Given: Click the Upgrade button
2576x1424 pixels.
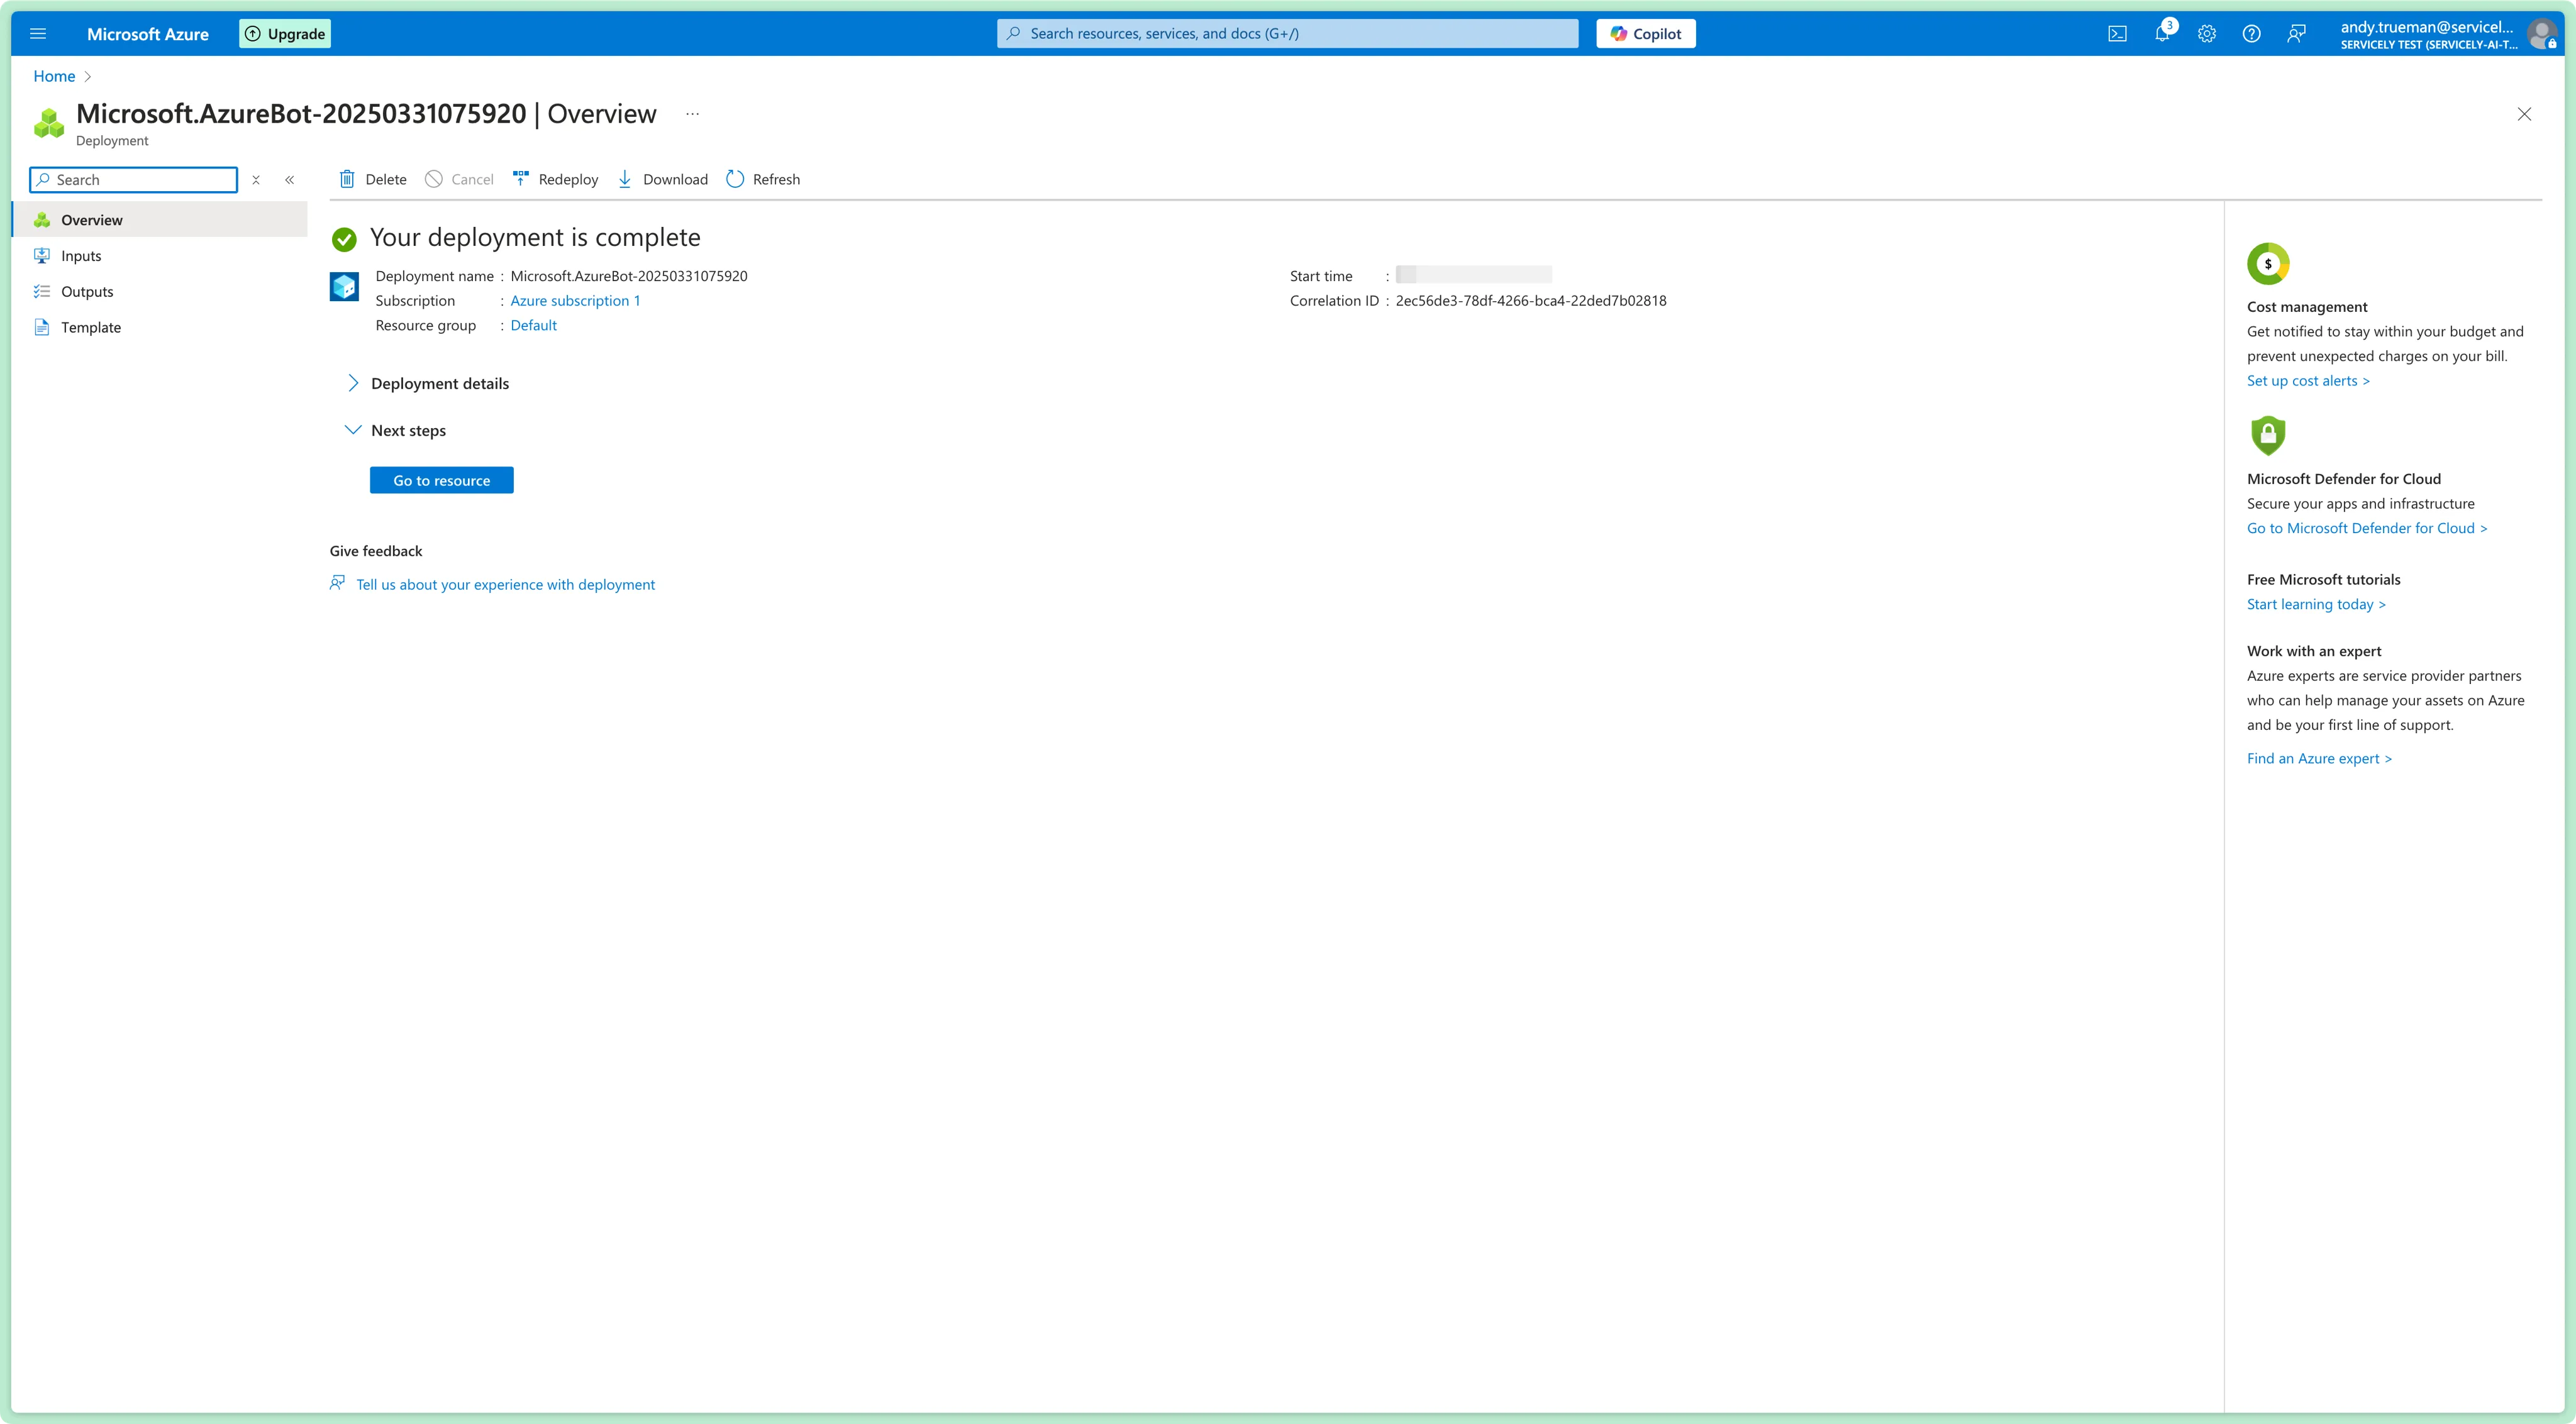Looking at the screenshot, I should pyautogui.click(x=285, y=34).
